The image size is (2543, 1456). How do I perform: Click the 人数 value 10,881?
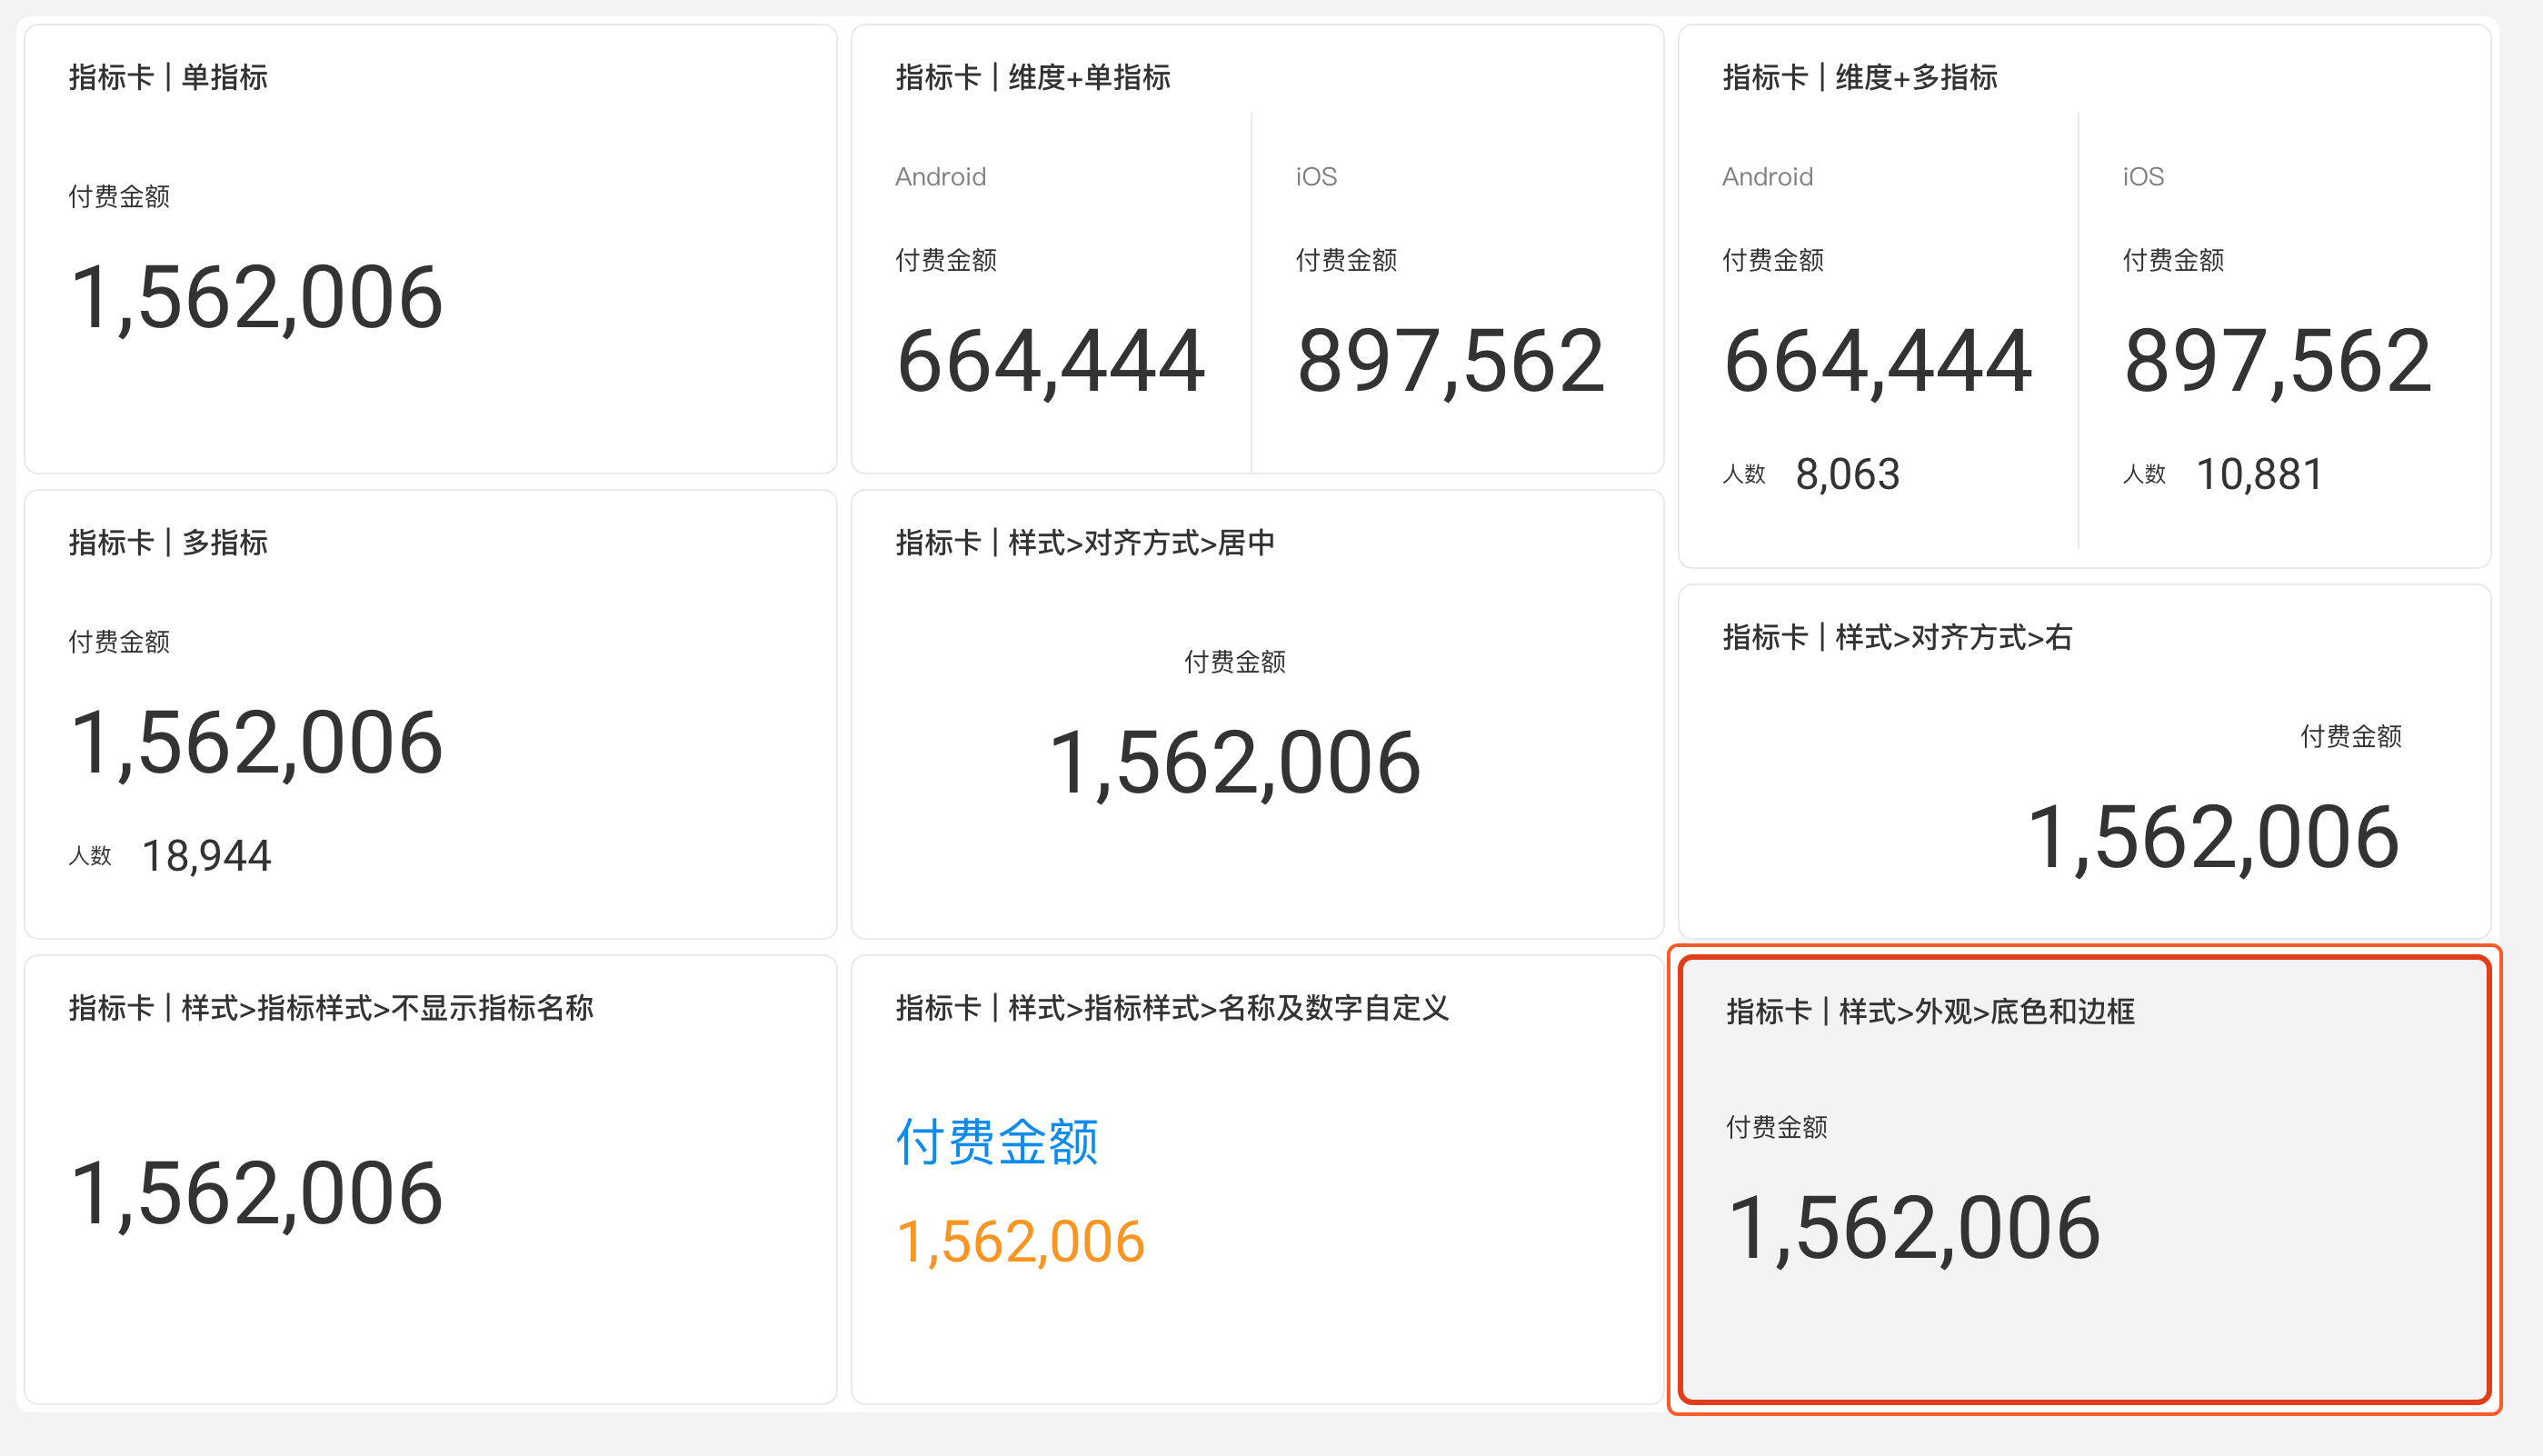tap(2259, 474)
